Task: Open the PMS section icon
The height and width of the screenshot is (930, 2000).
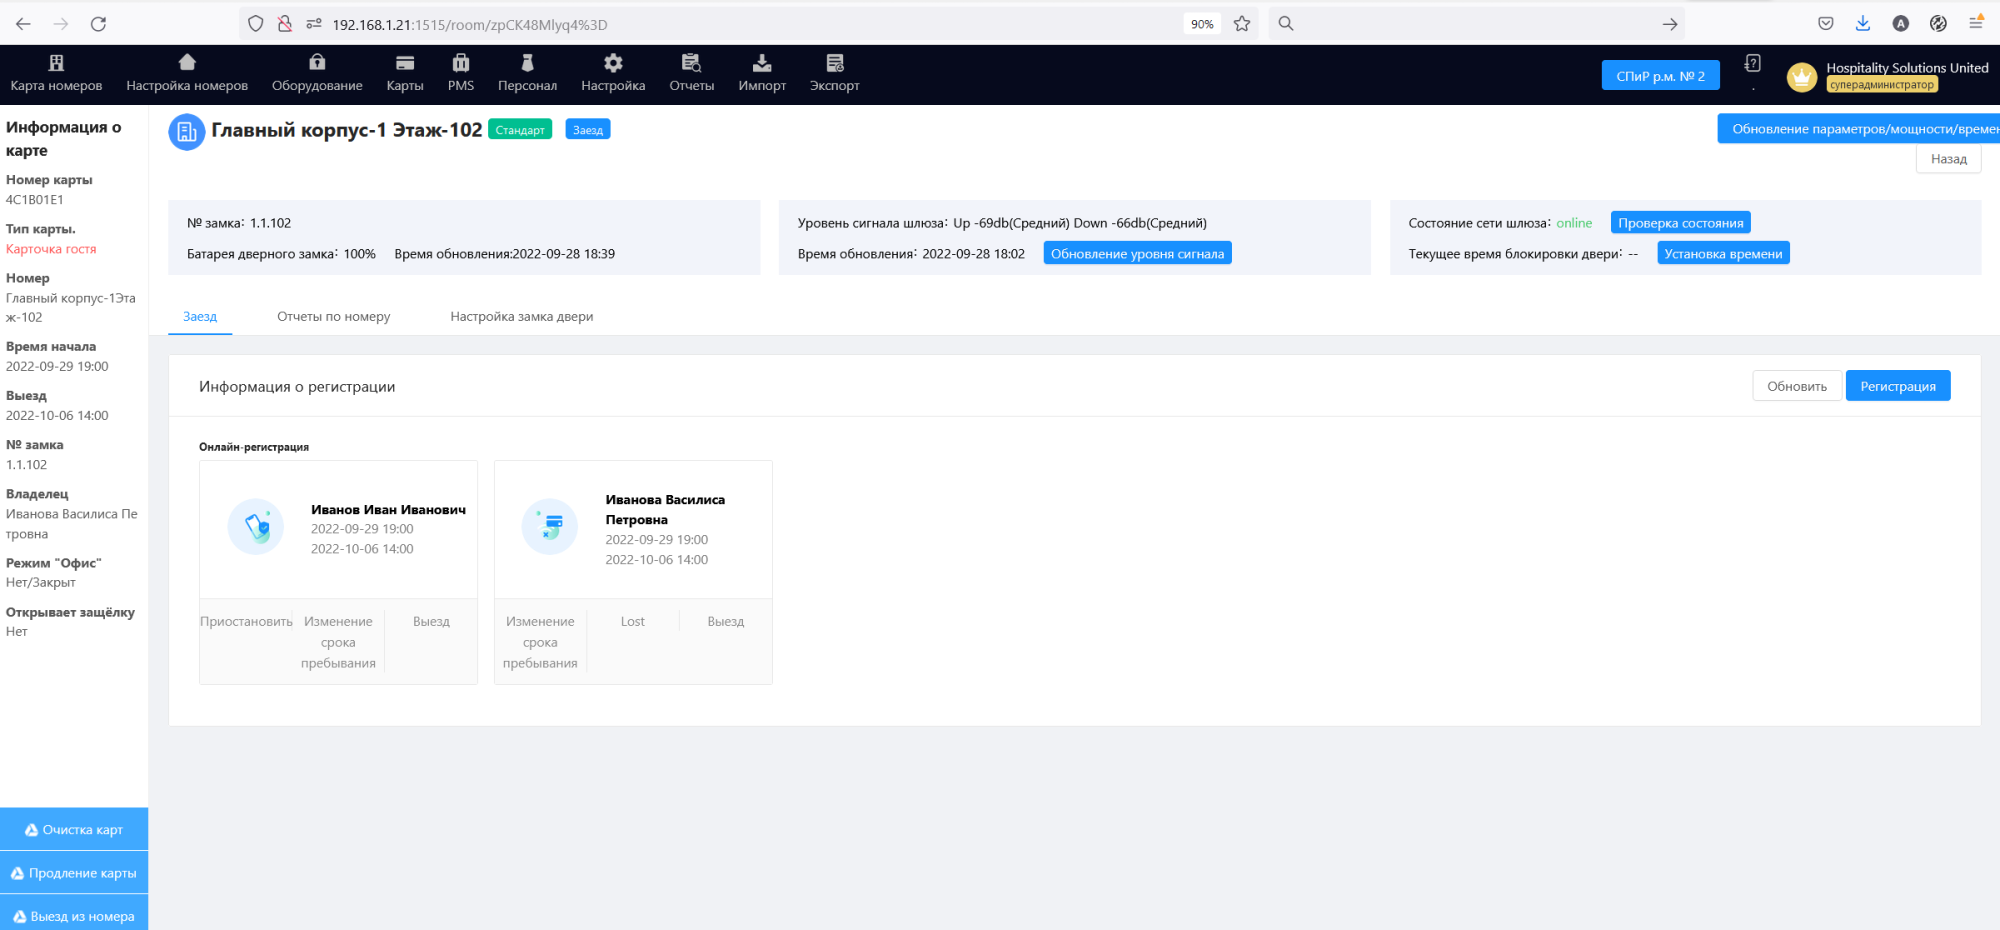Action: click(x=461, y=62)
